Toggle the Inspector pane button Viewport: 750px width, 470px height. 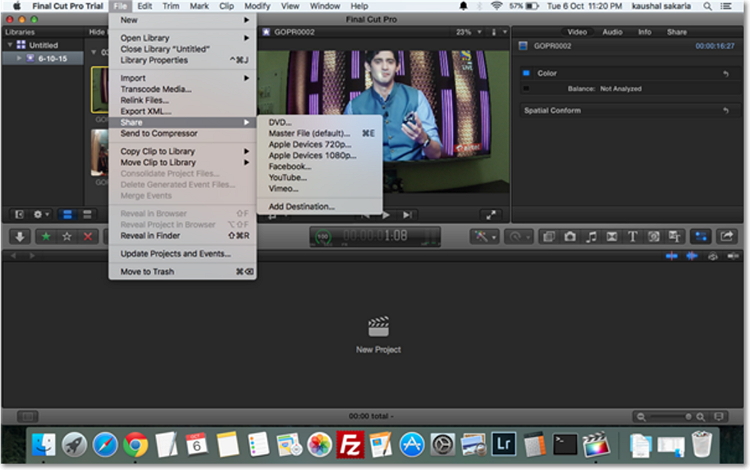[x=700, y=237]
